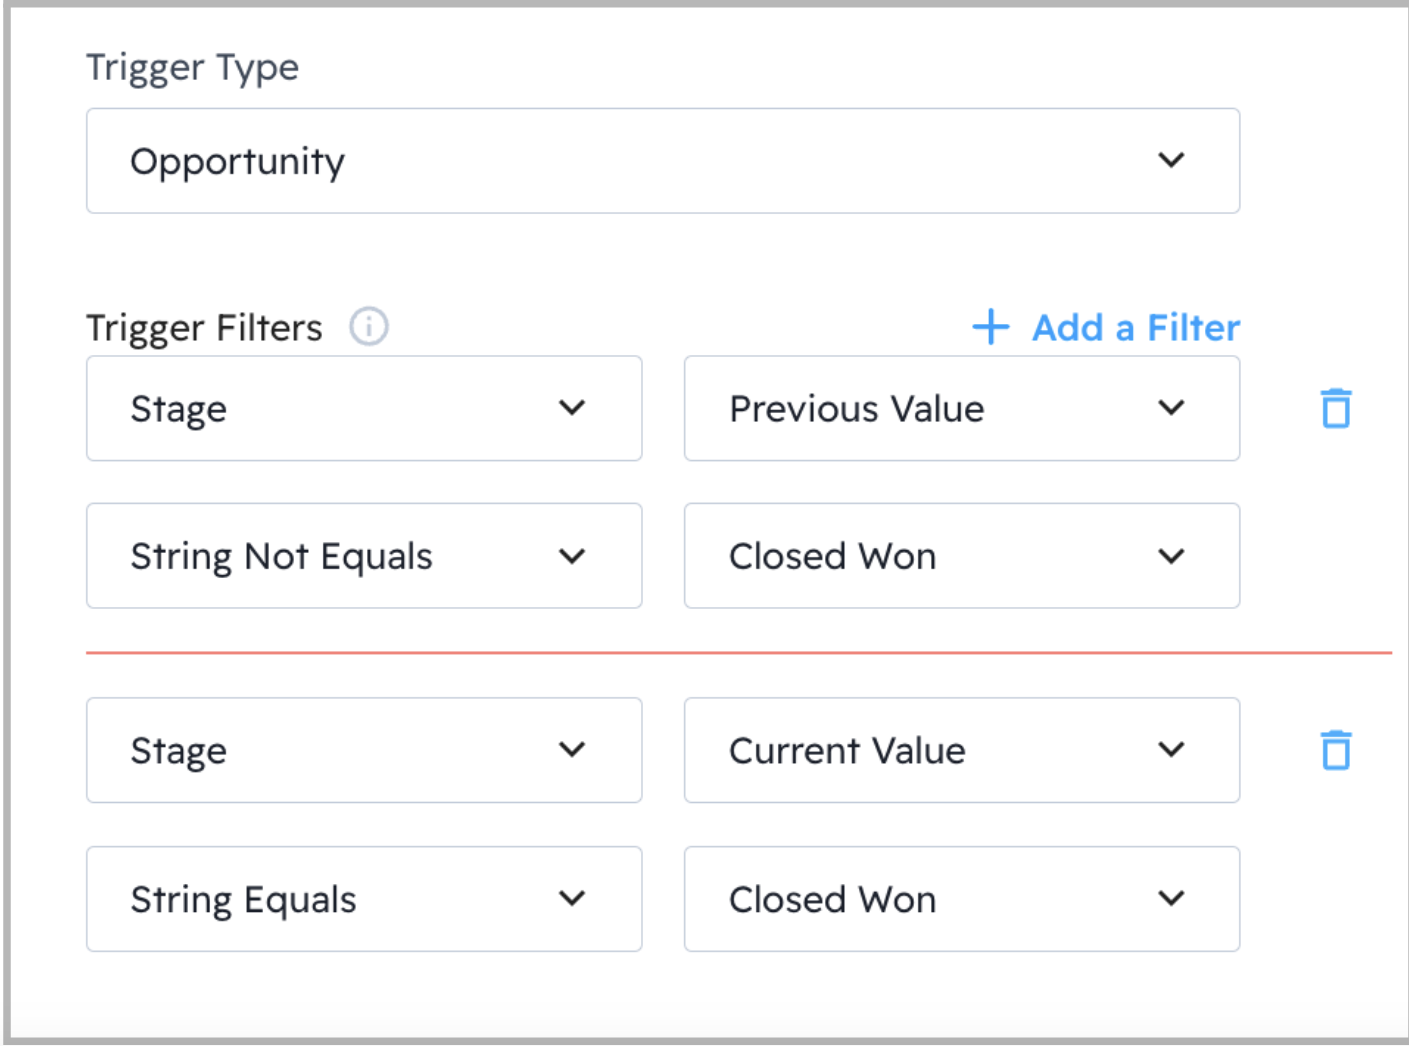Delete the Current Value stage filter

[x=1336, y=750]
